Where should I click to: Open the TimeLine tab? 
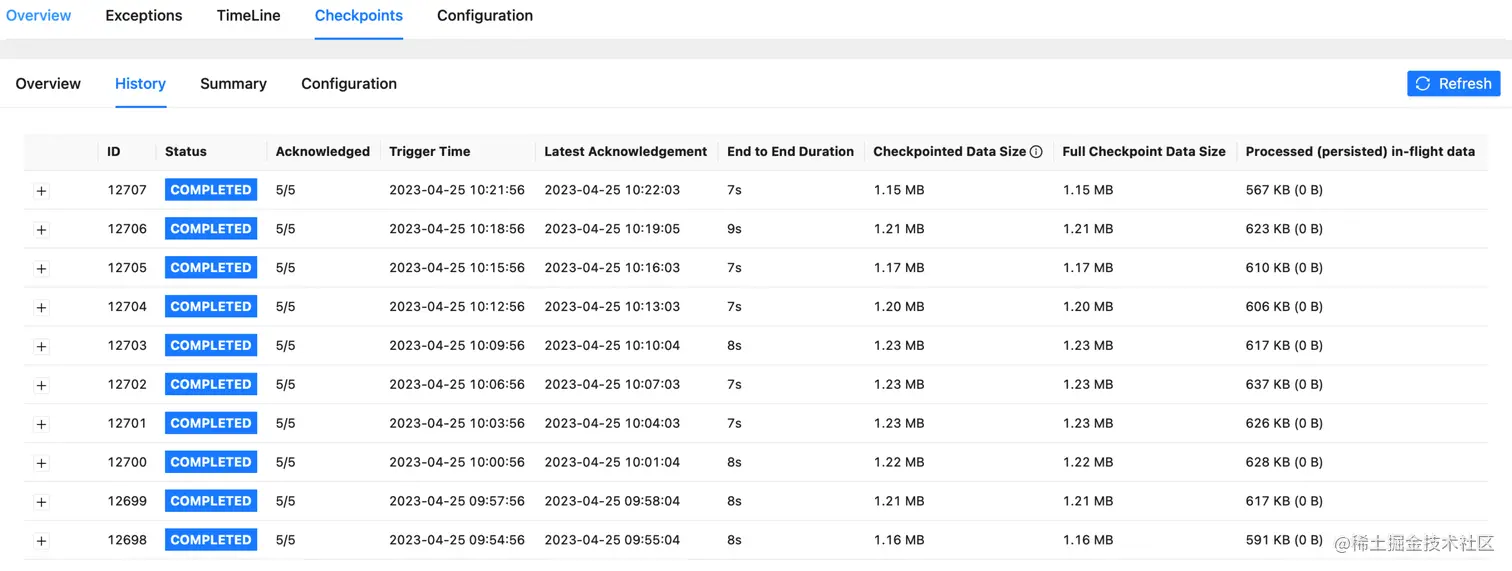249,16
